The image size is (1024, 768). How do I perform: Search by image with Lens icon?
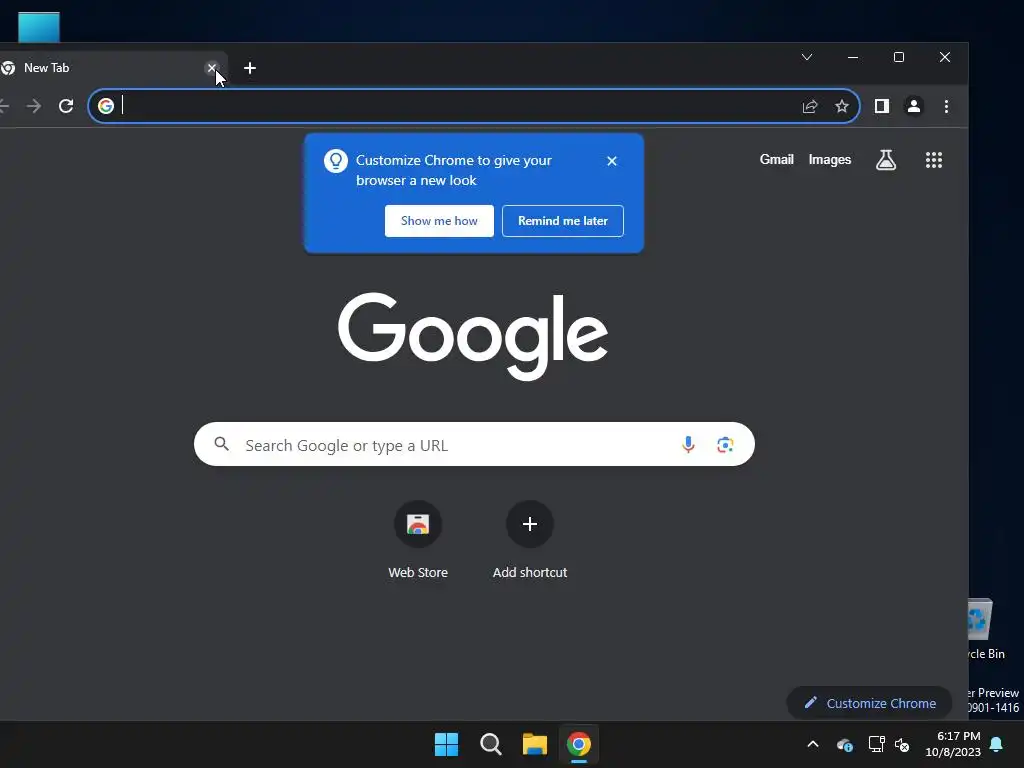point(725,445)
